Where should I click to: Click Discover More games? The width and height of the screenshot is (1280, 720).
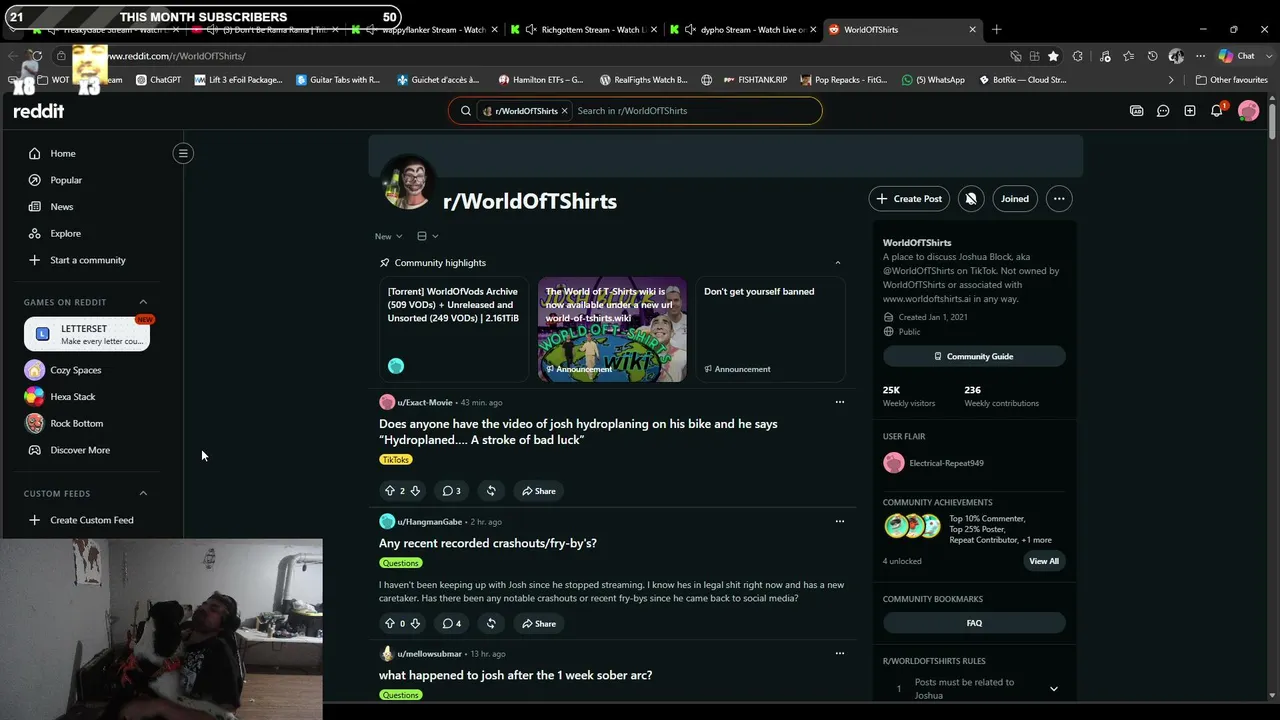80,450
